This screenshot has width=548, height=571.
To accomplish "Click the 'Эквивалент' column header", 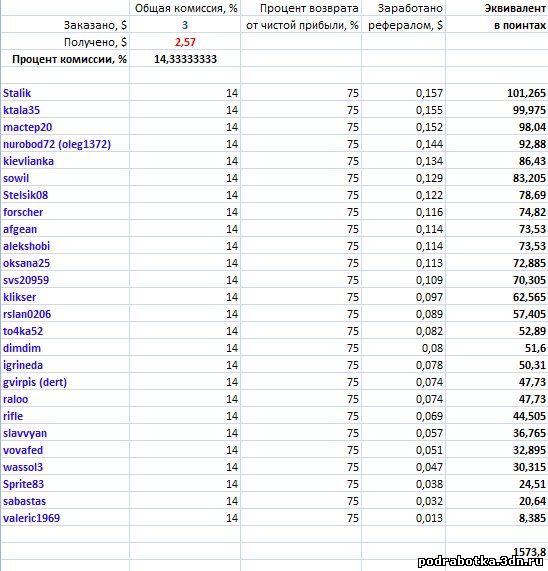I will (x=515, y=8).
